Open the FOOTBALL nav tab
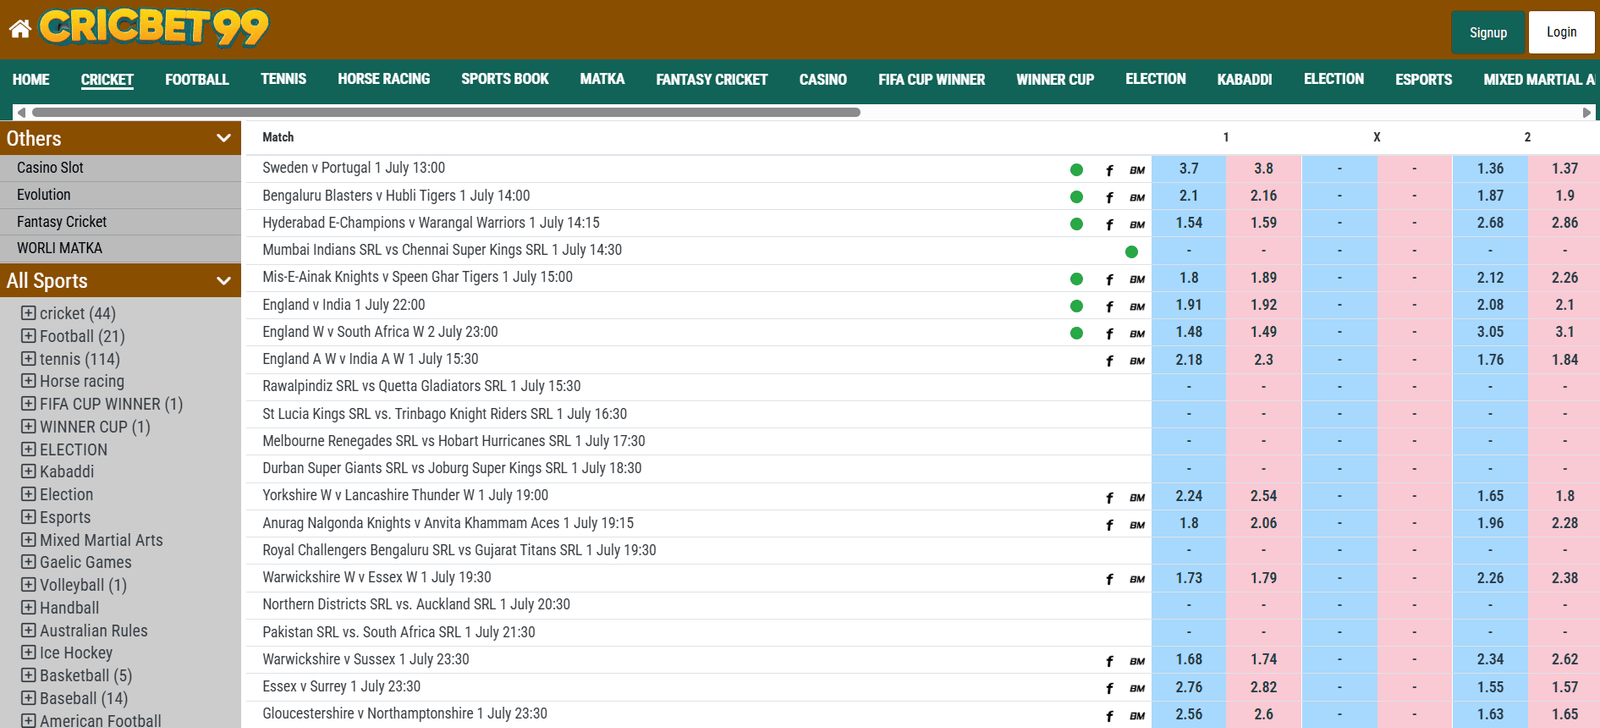This screenshot has width=1600, height=728. pos(197,79)
